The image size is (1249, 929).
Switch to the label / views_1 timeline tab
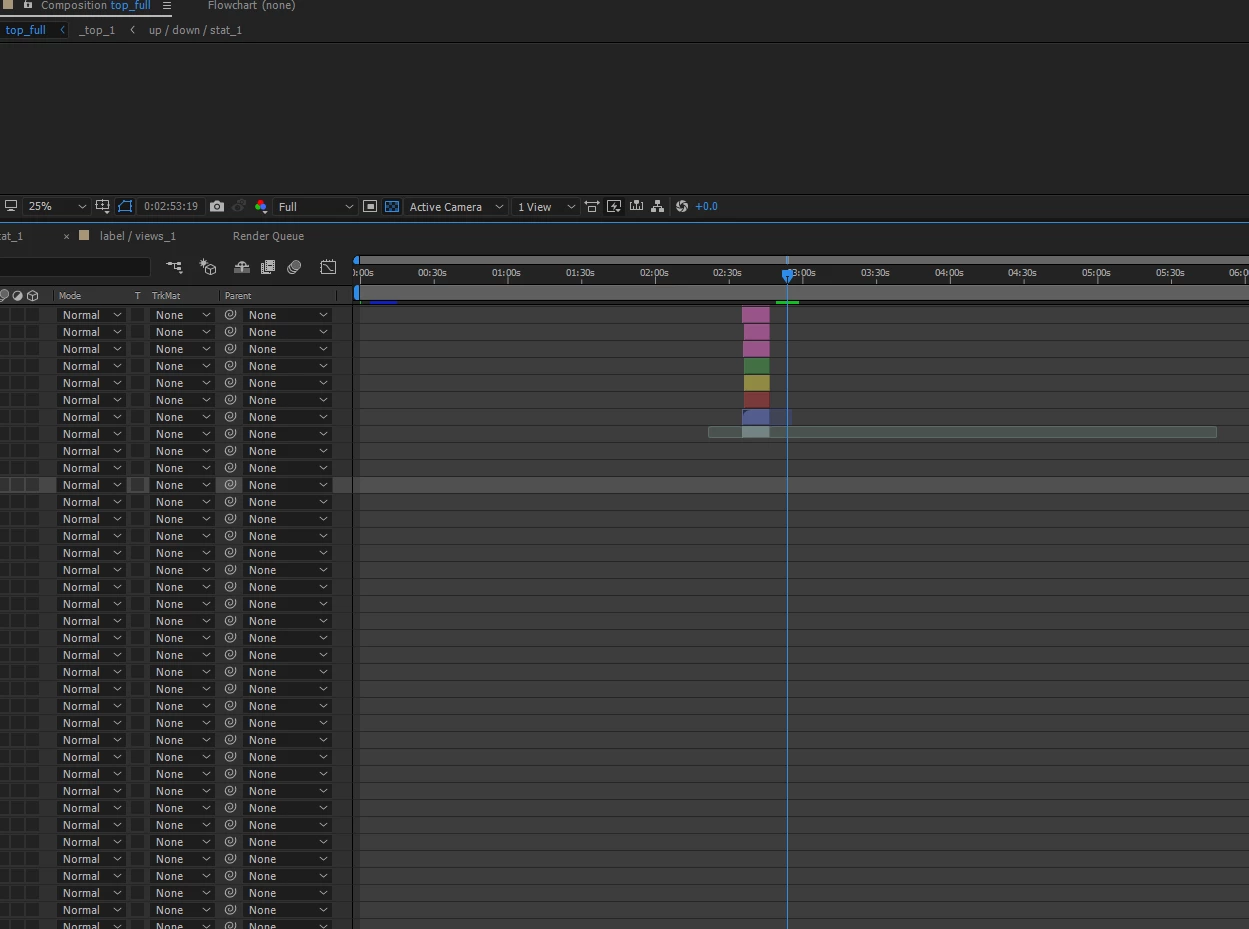pos(138,236)
